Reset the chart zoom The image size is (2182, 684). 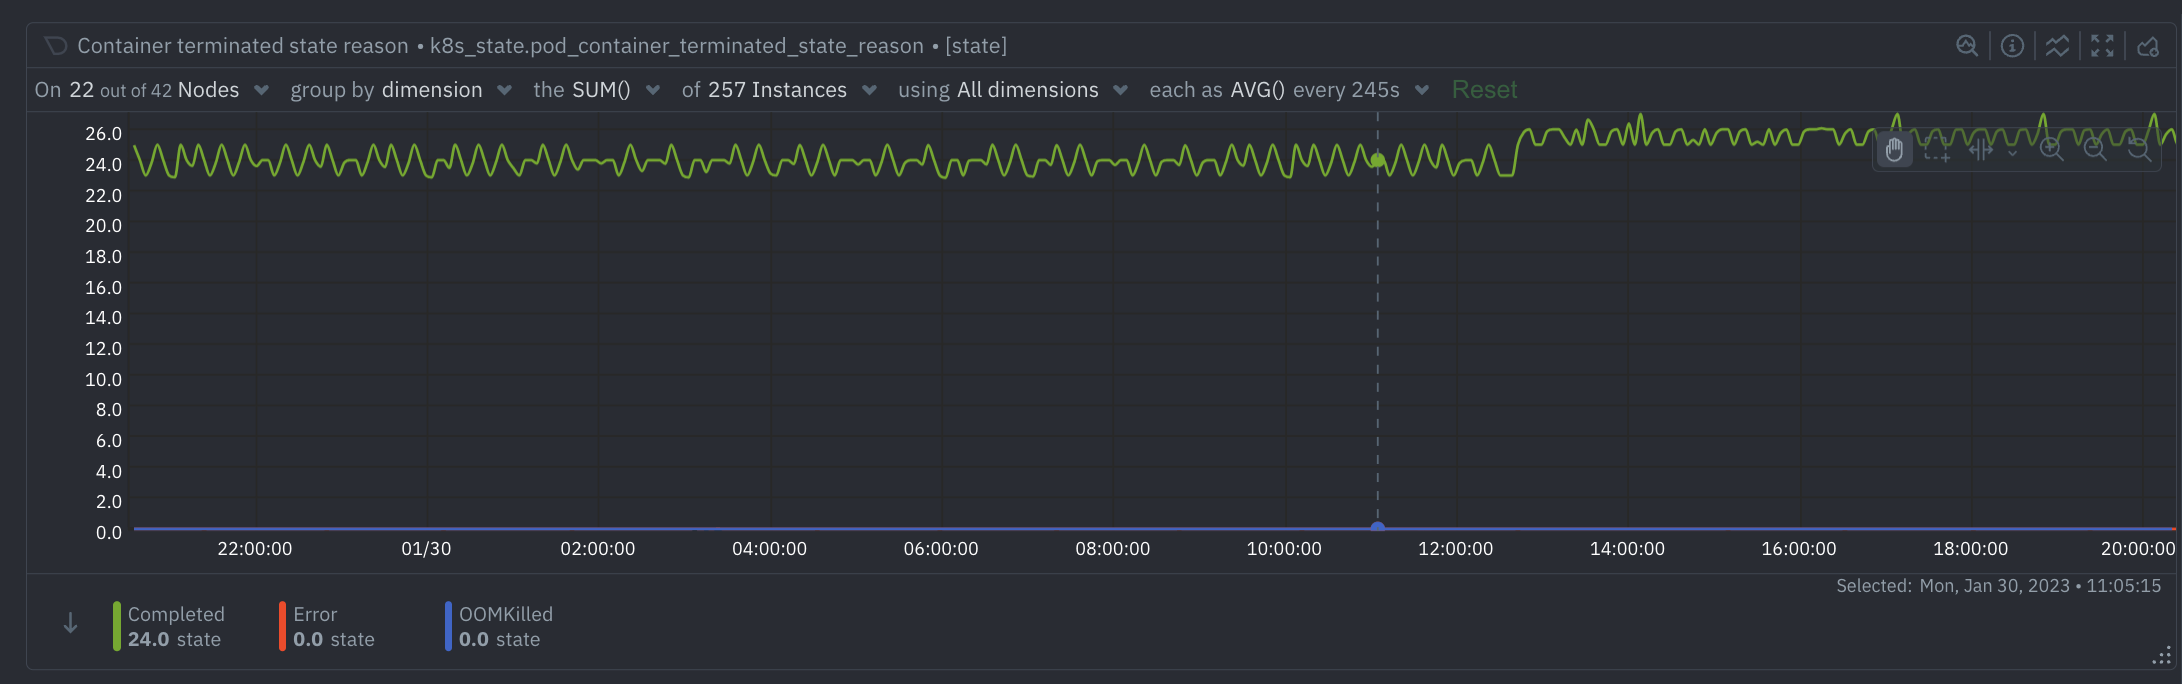tap(2138, 150)
